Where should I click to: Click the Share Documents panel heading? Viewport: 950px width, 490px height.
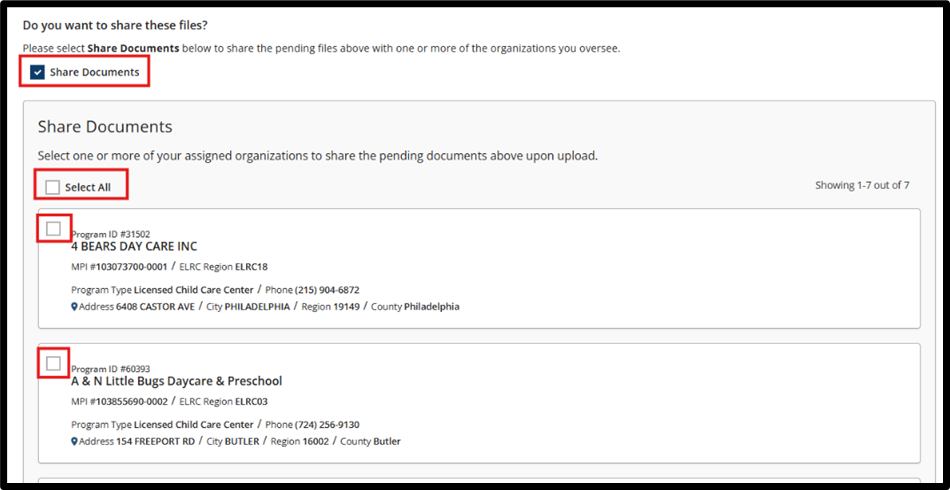[x=105, y=127]
